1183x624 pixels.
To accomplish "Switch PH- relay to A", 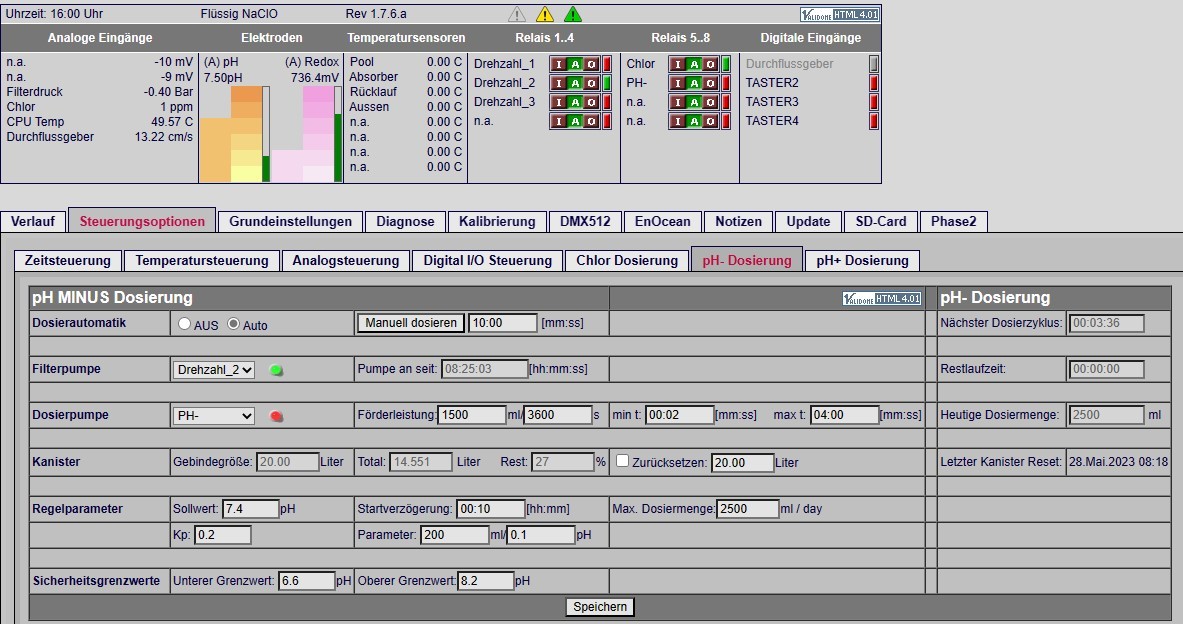I will coord(694,83).
